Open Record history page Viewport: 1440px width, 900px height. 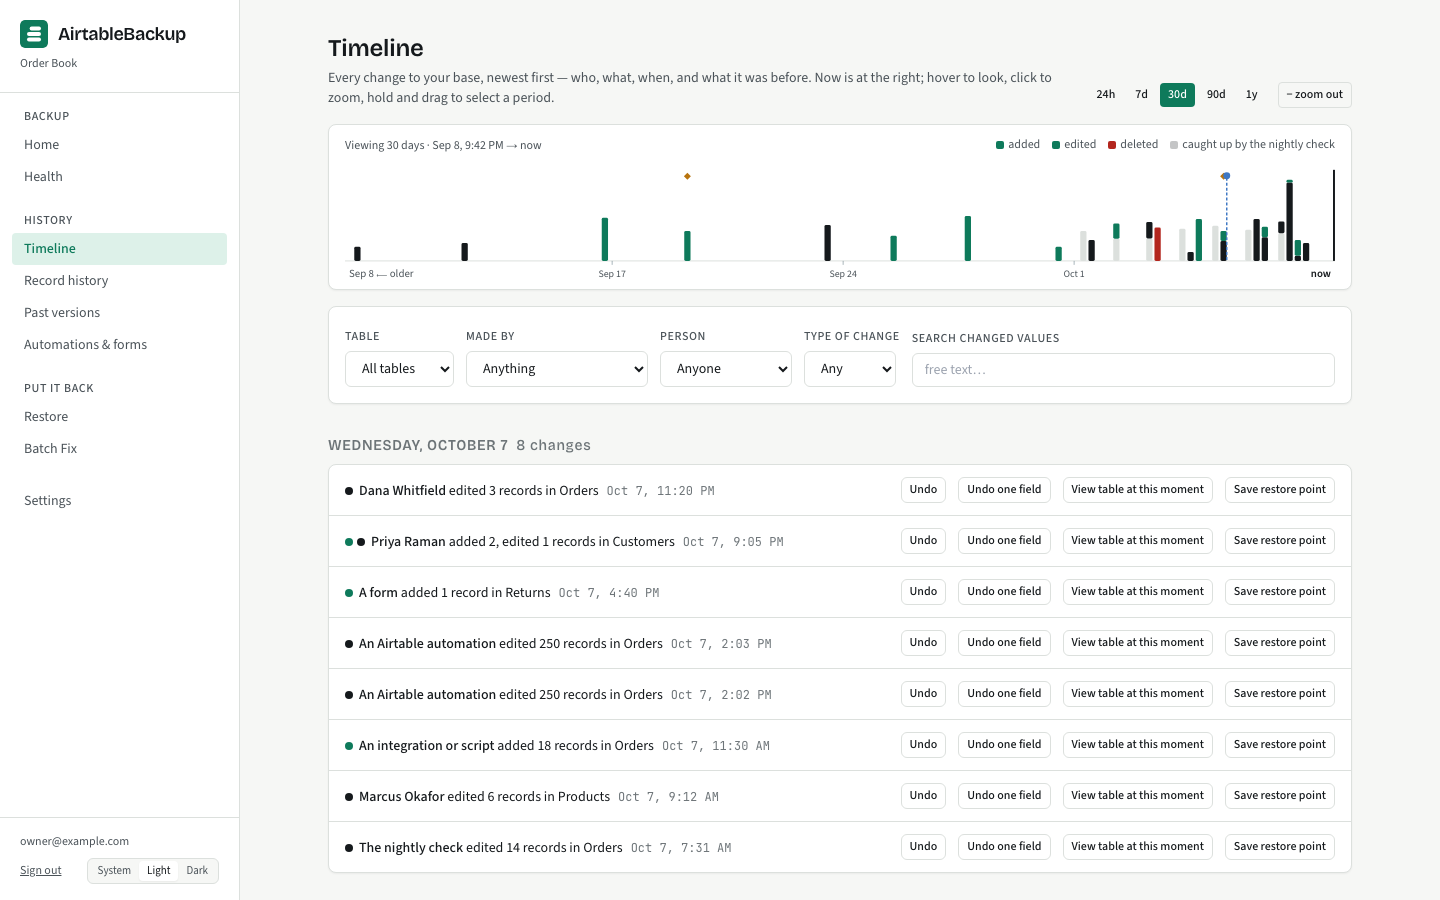pyautogui.click(x=119, y=281)
